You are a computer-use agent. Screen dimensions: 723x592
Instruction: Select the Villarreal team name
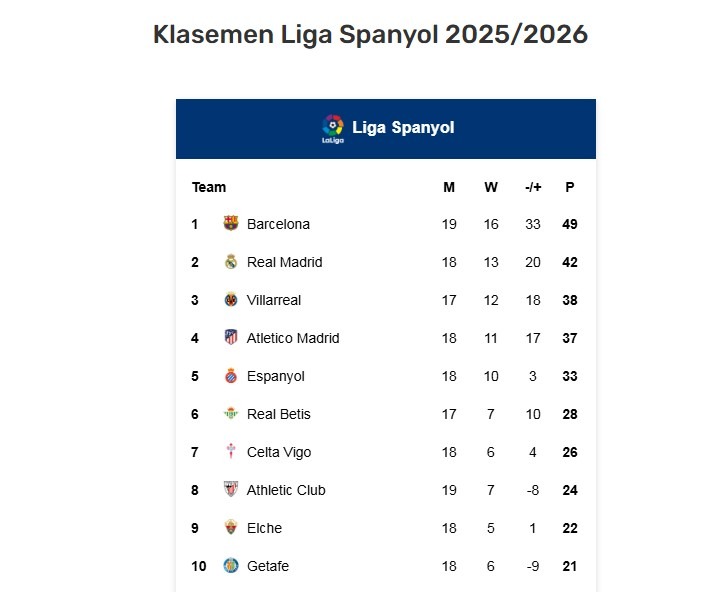click(273, 300)
